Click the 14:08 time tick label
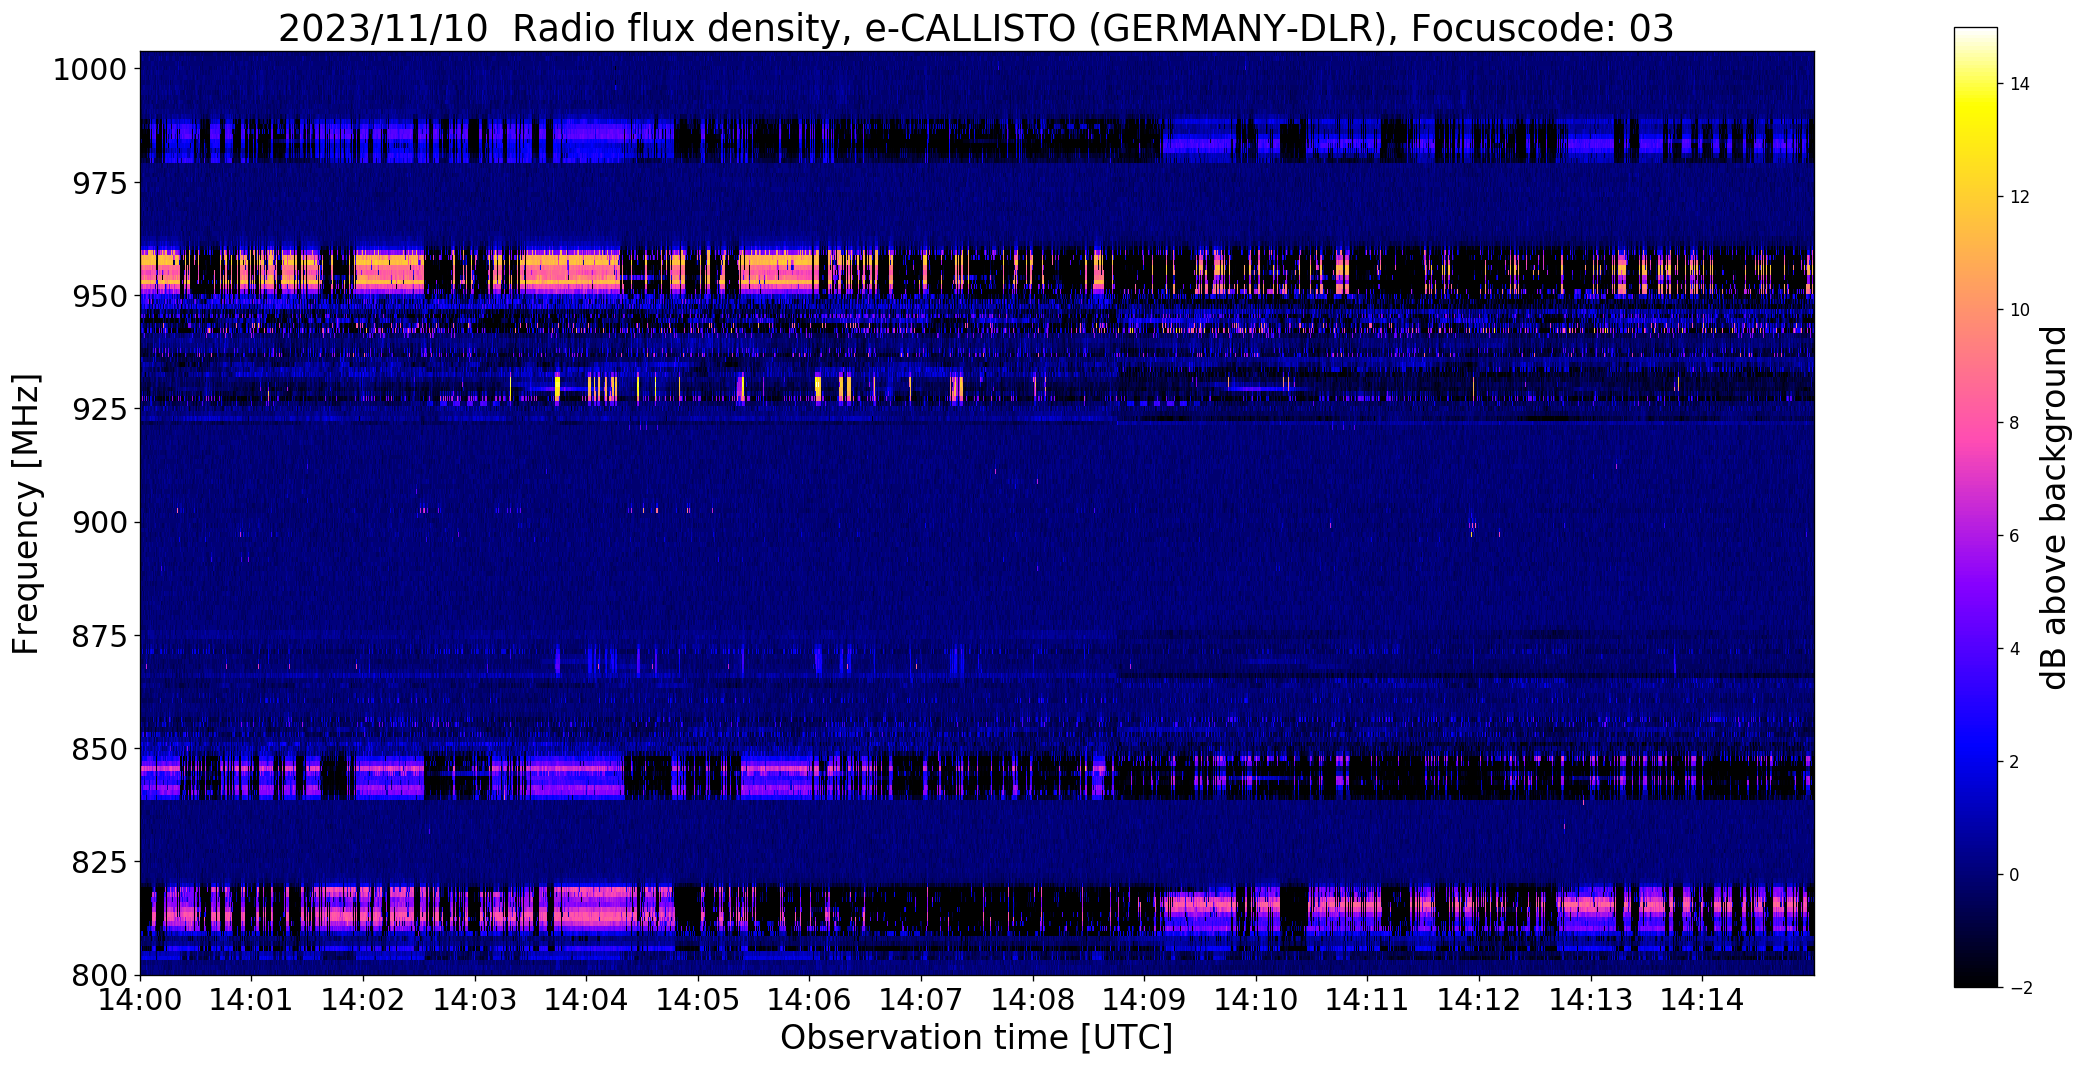This screenshot has height=1067, width=2085. click(1033, 1000)
